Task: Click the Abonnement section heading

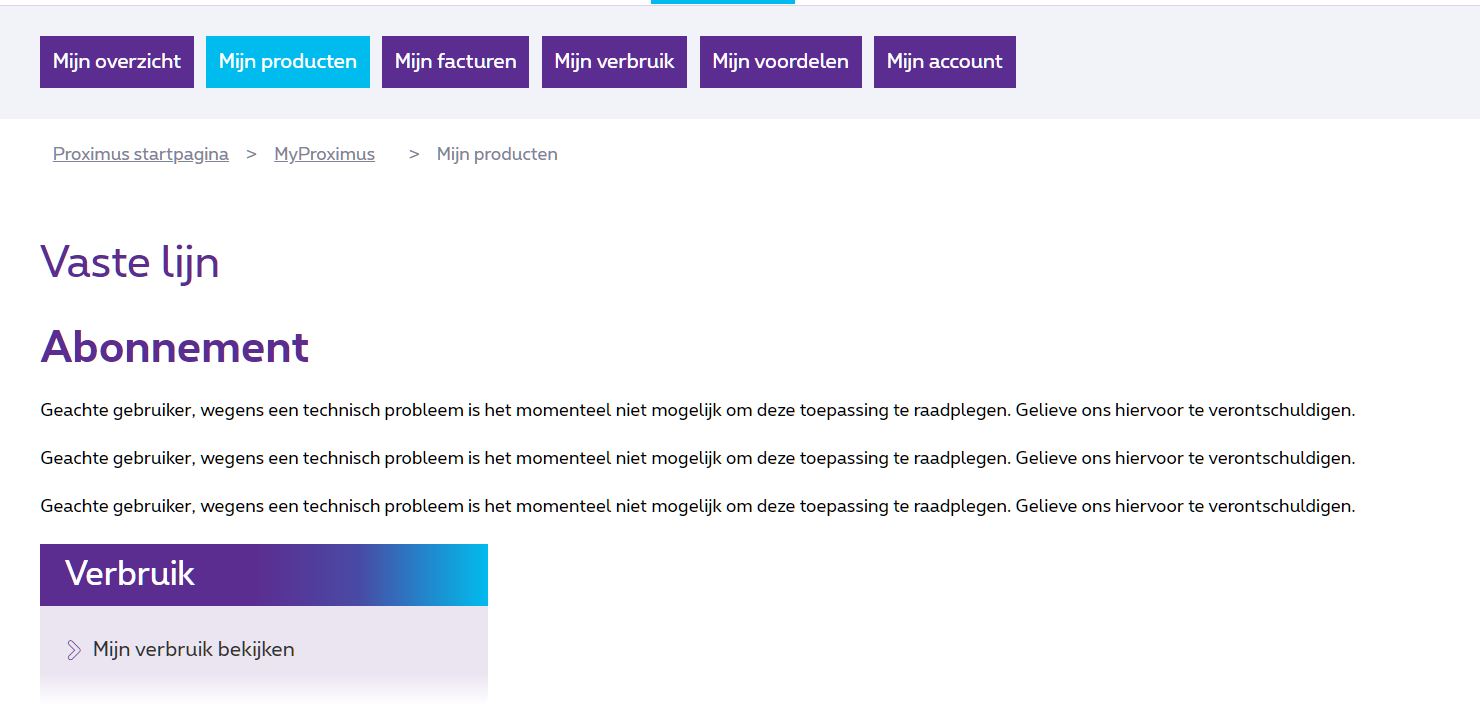Action: (175, 347)
